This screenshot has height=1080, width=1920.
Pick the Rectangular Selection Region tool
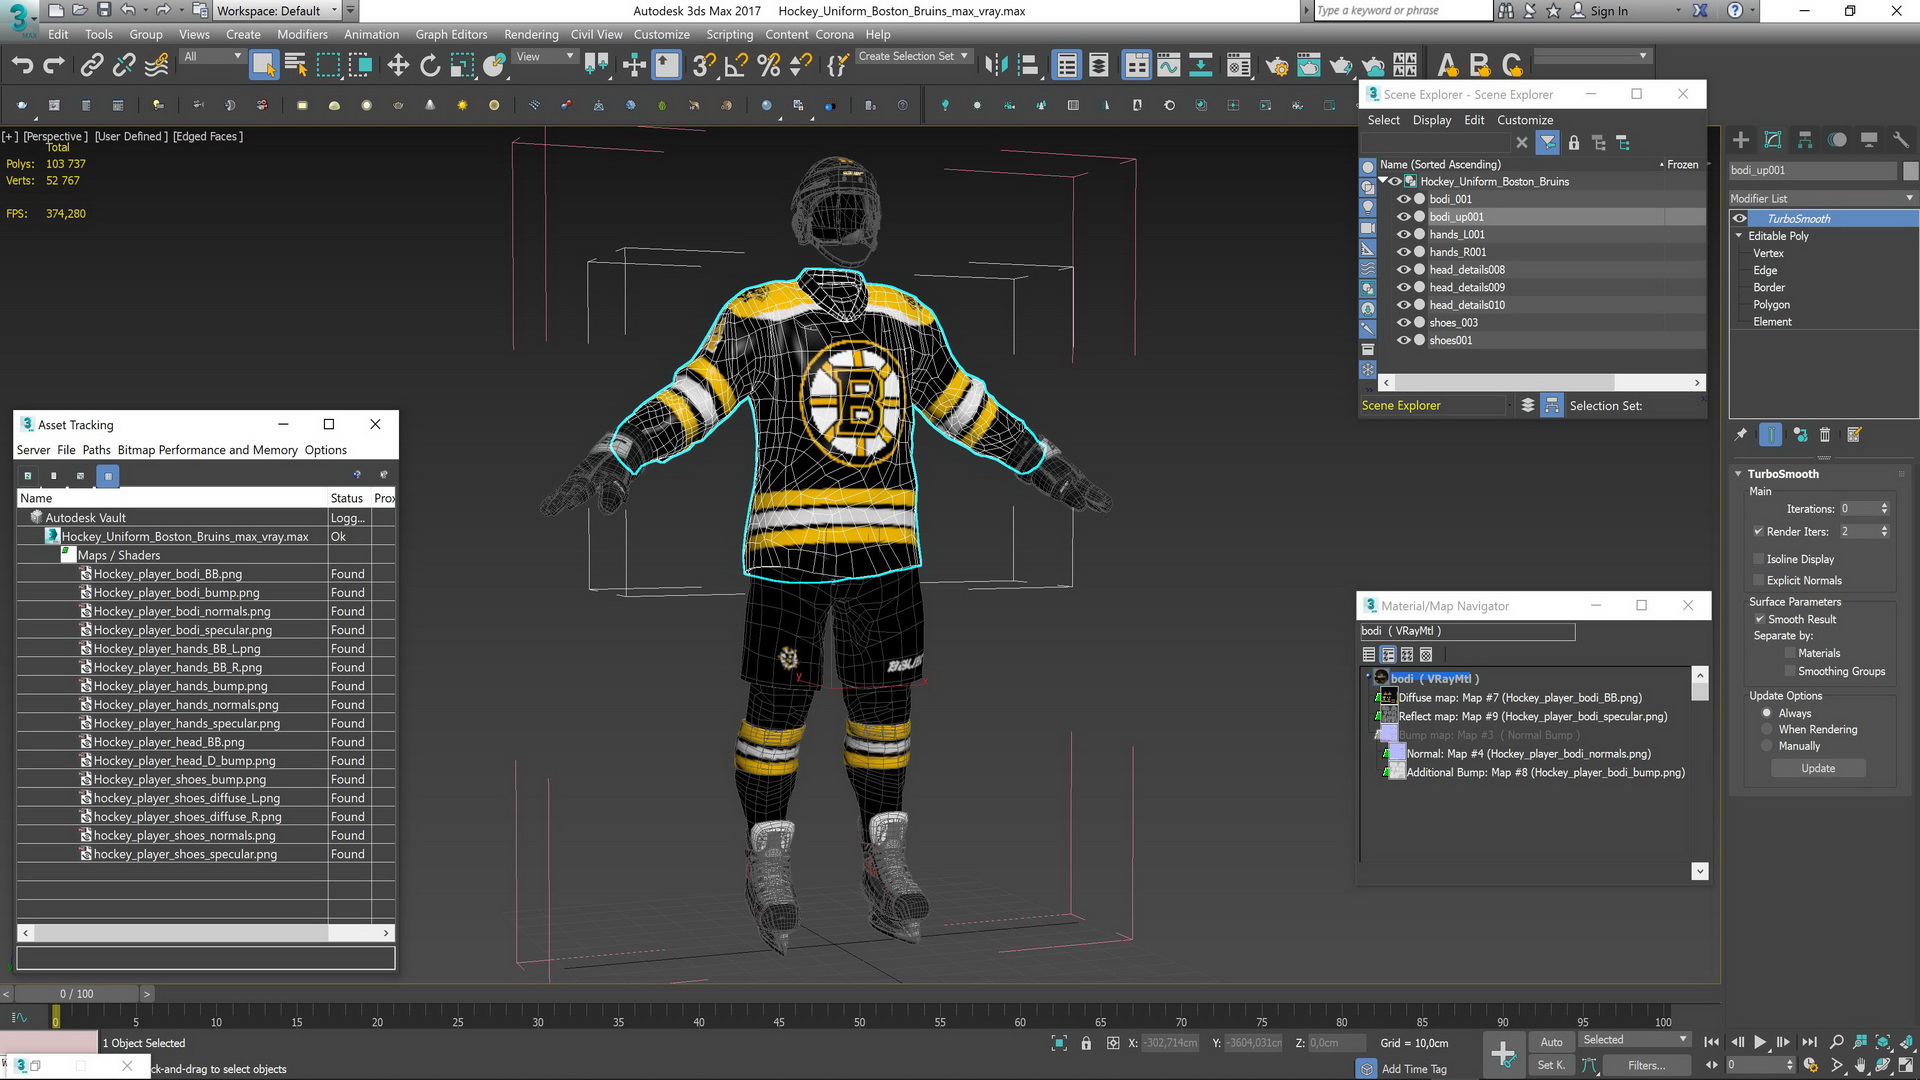coord(328,66)
